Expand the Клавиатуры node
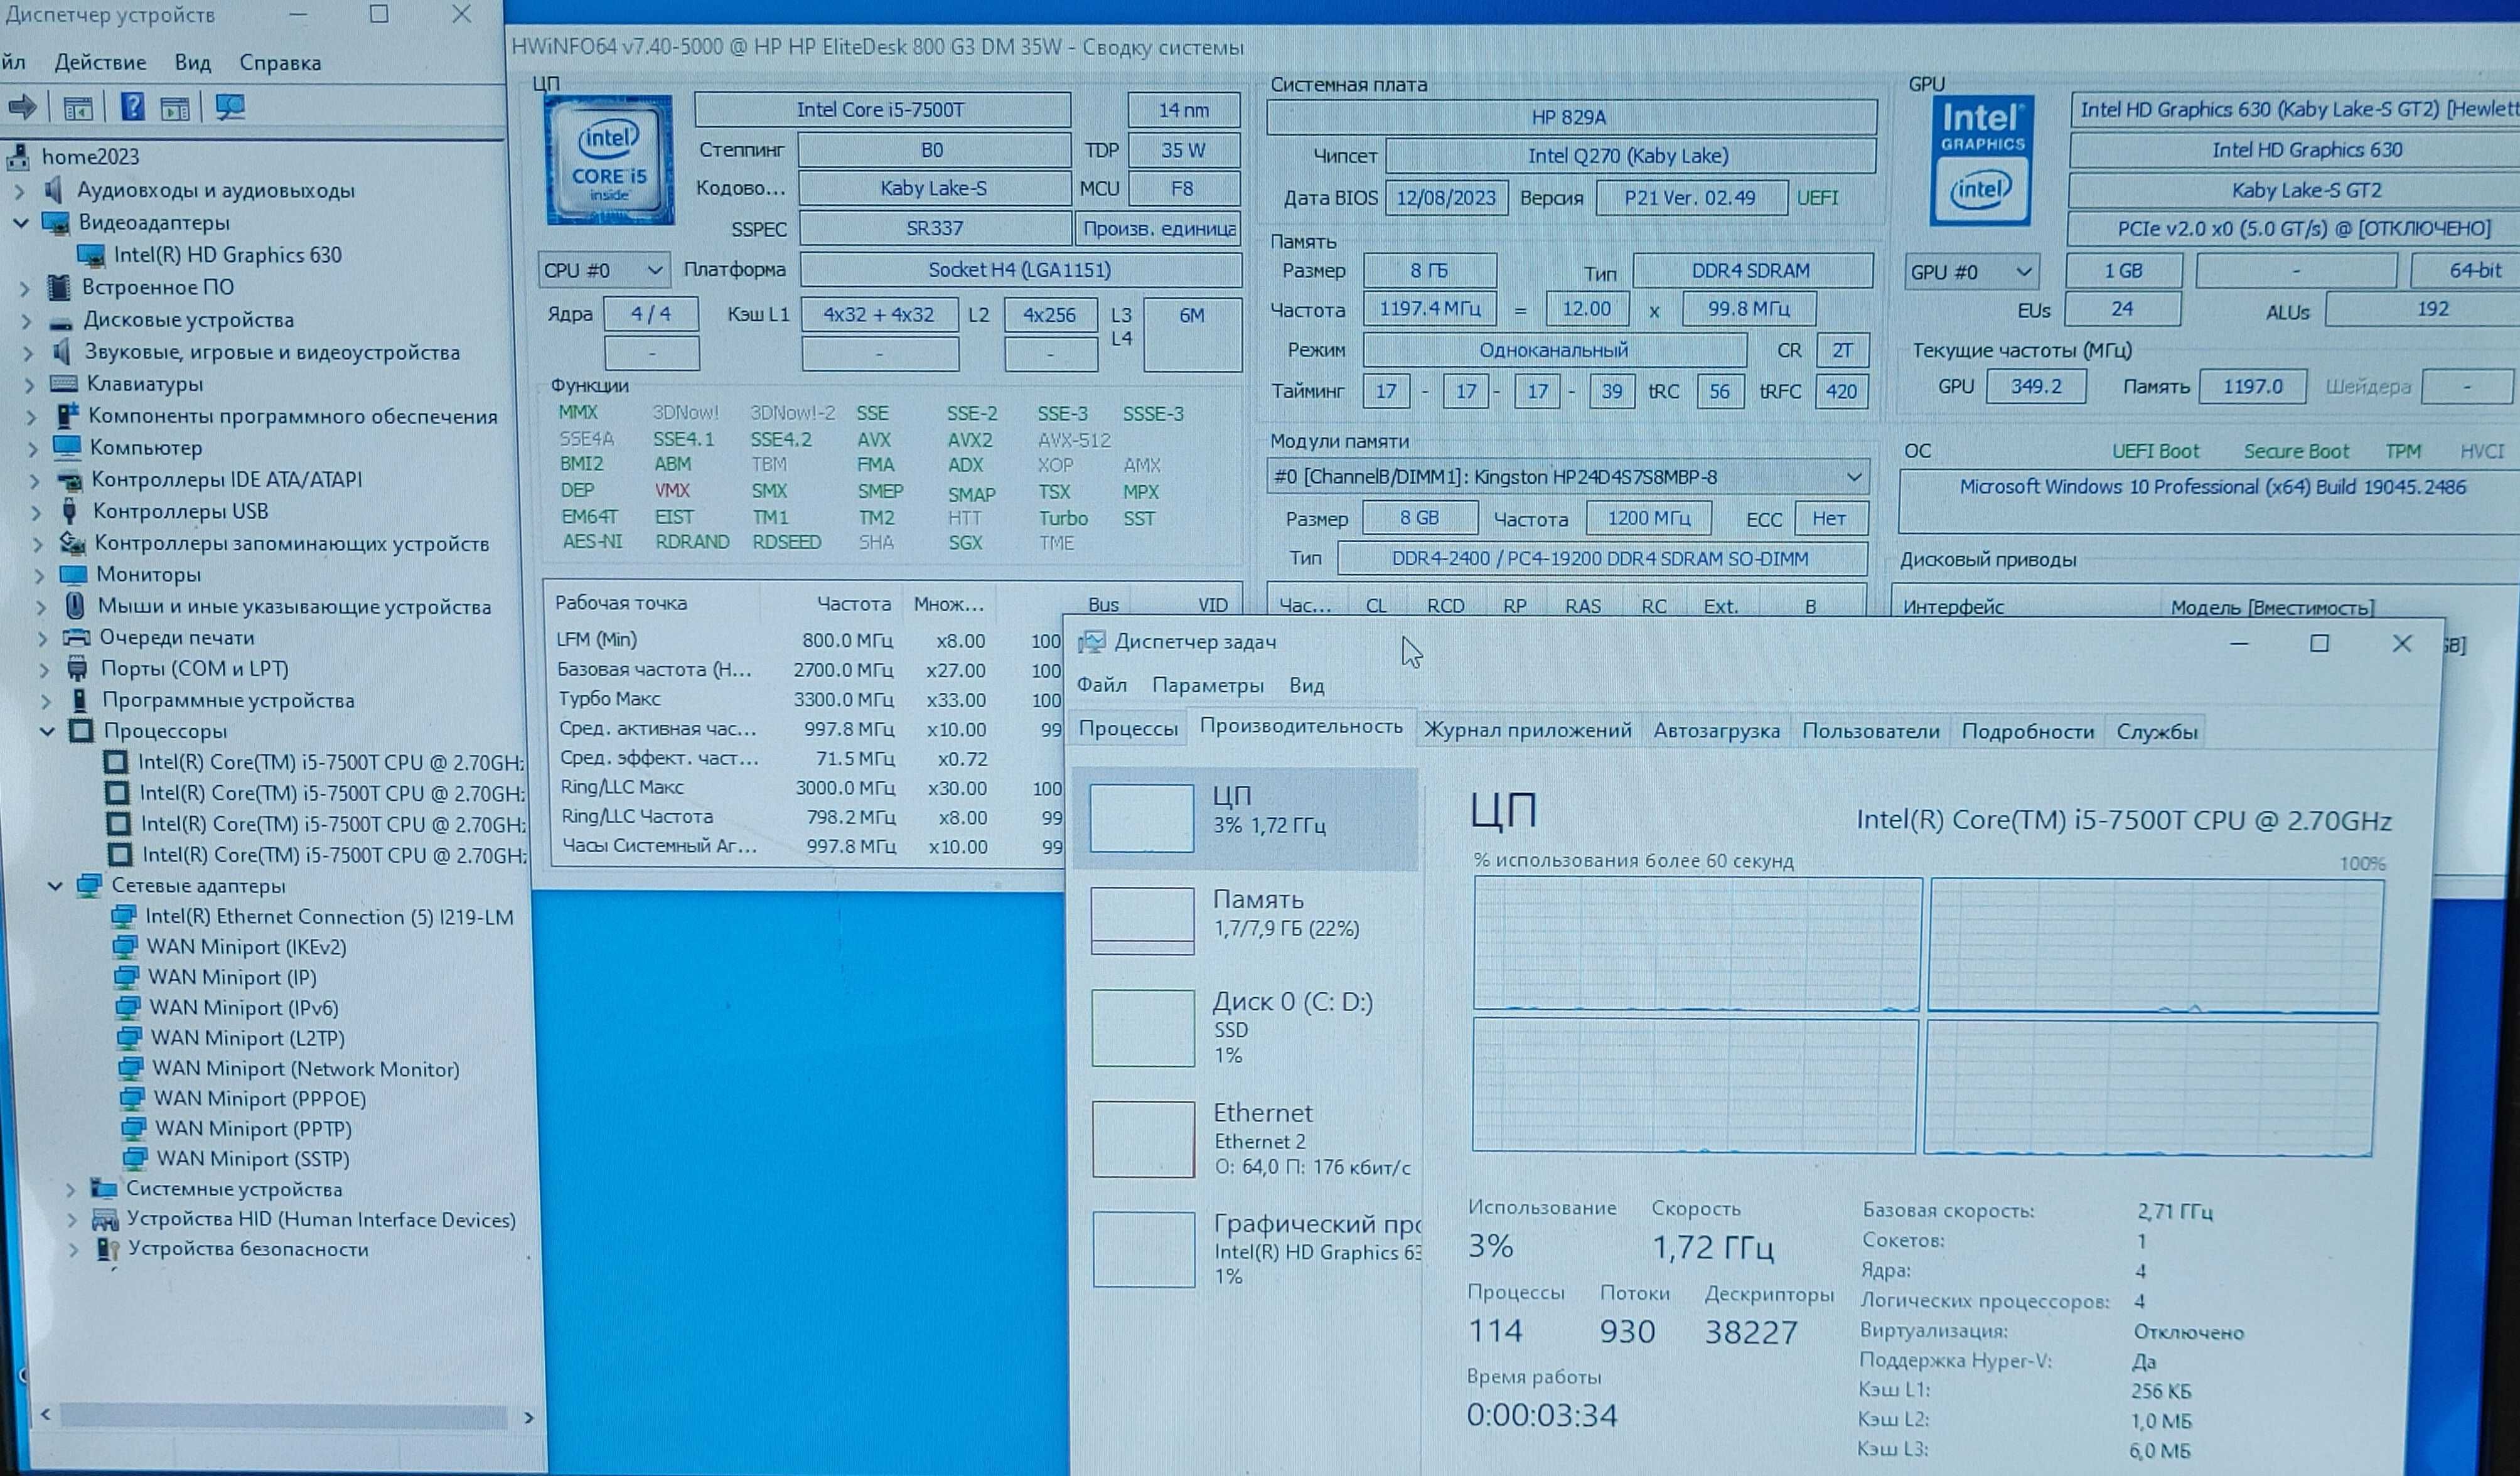The image size is (2520, 1476). pos(30,385)
